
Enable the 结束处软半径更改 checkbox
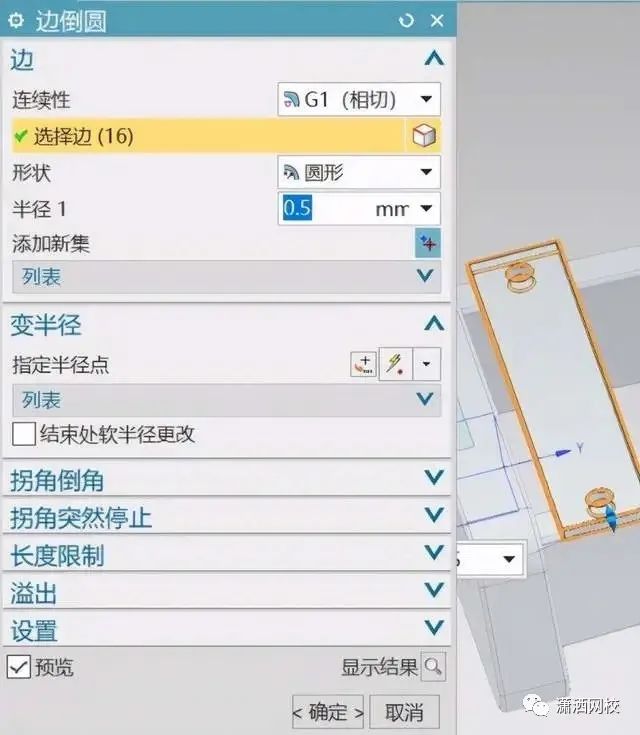[x=24, y=434]
